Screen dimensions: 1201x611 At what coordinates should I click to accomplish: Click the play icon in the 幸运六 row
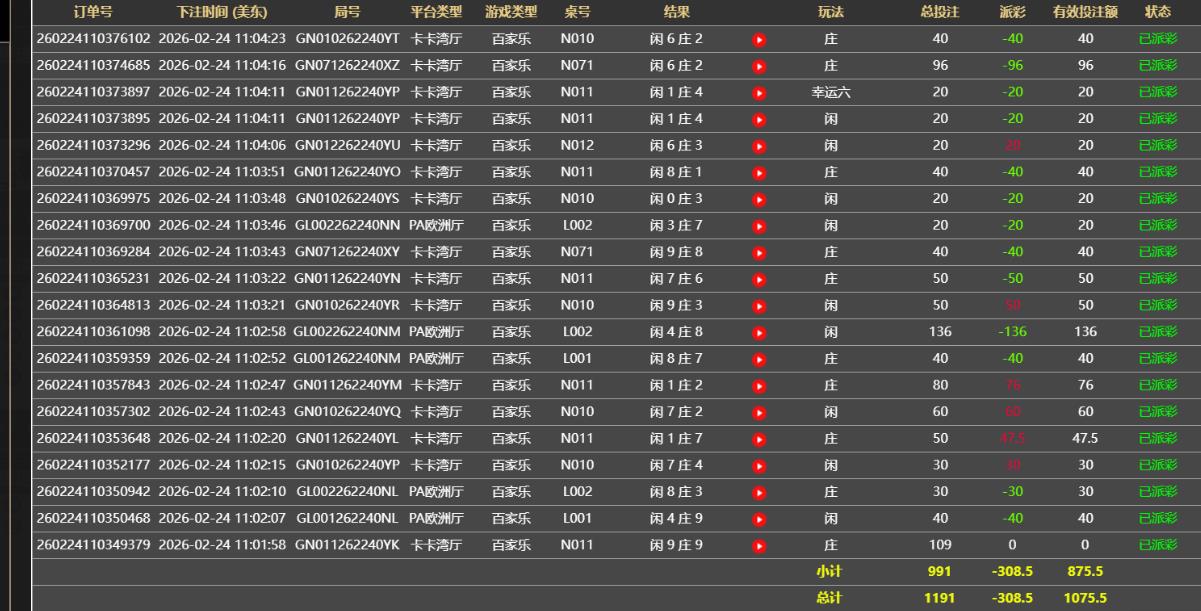pos(759,93)
